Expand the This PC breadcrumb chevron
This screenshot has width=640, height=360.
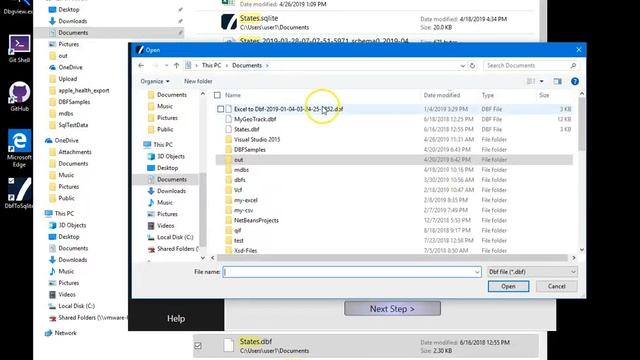[227, 65]
